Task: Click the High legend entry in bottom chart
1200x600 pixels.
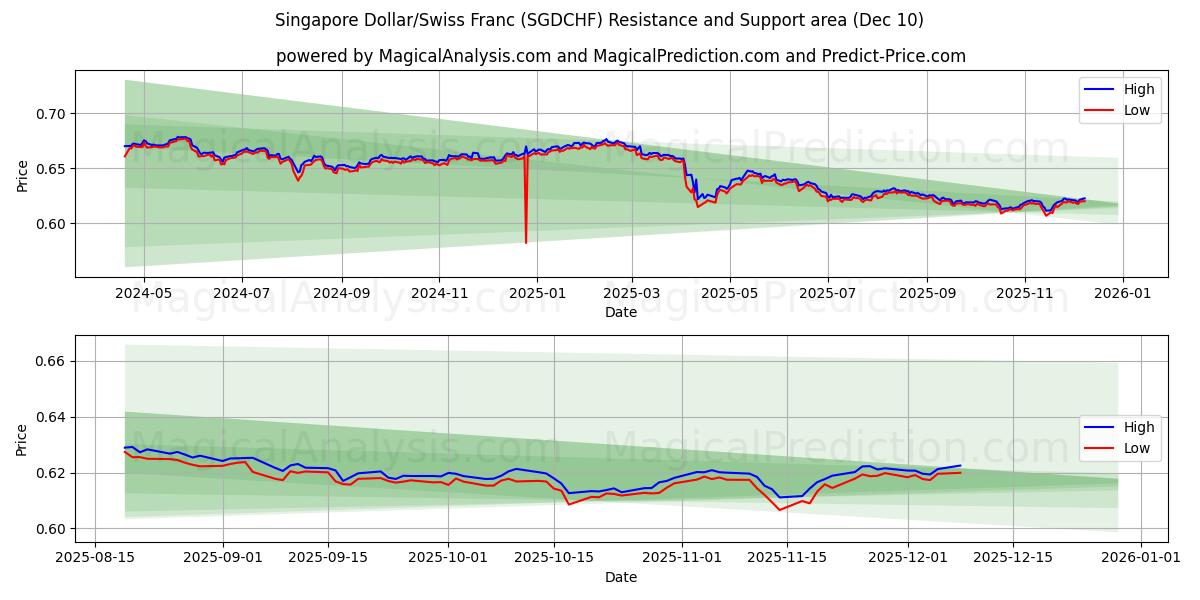Action: click(1137, 426)
